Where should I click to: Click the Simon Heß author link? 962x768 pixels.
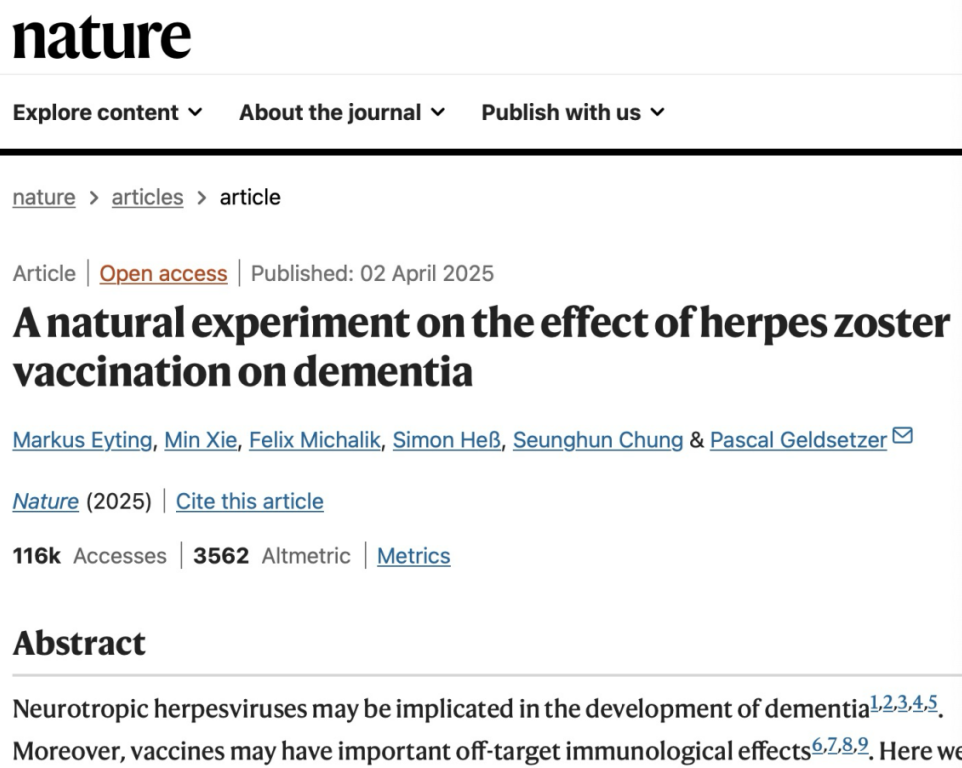click(x=447, y=440)
